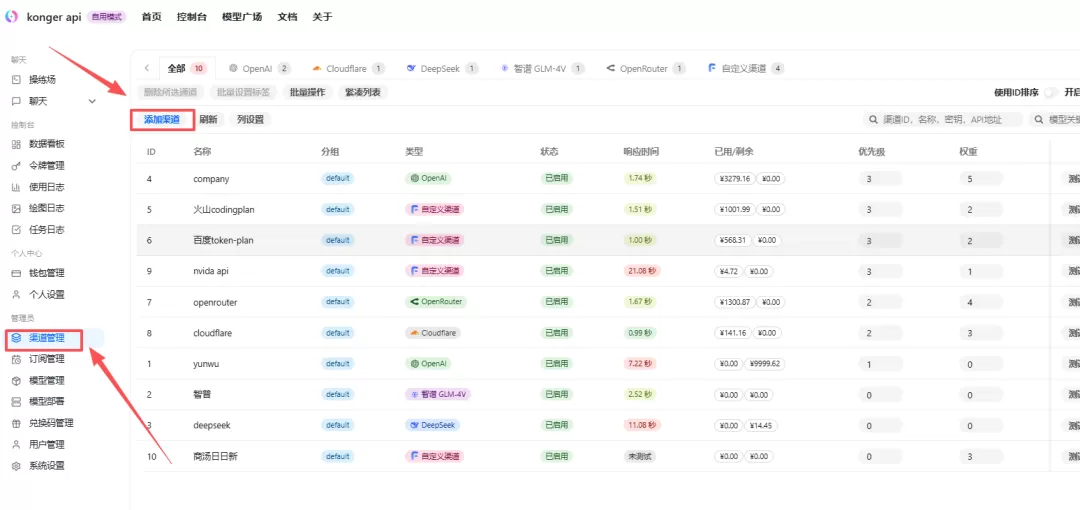Open 个人设置 in the sidebar
The height and width of the screenshot is (510, 1080).
click(x=46, y=294)
